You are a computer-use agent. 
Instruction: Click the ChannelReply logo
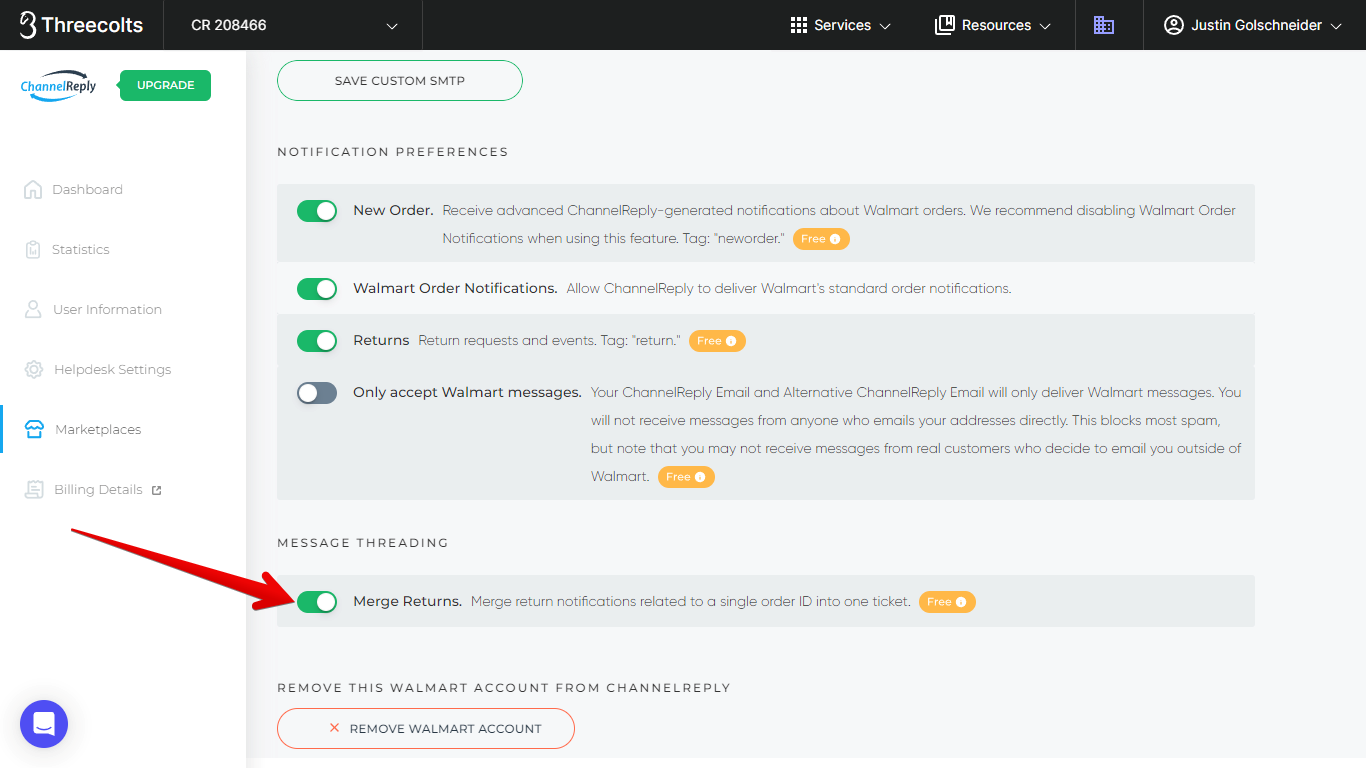(x=59, y=86)
